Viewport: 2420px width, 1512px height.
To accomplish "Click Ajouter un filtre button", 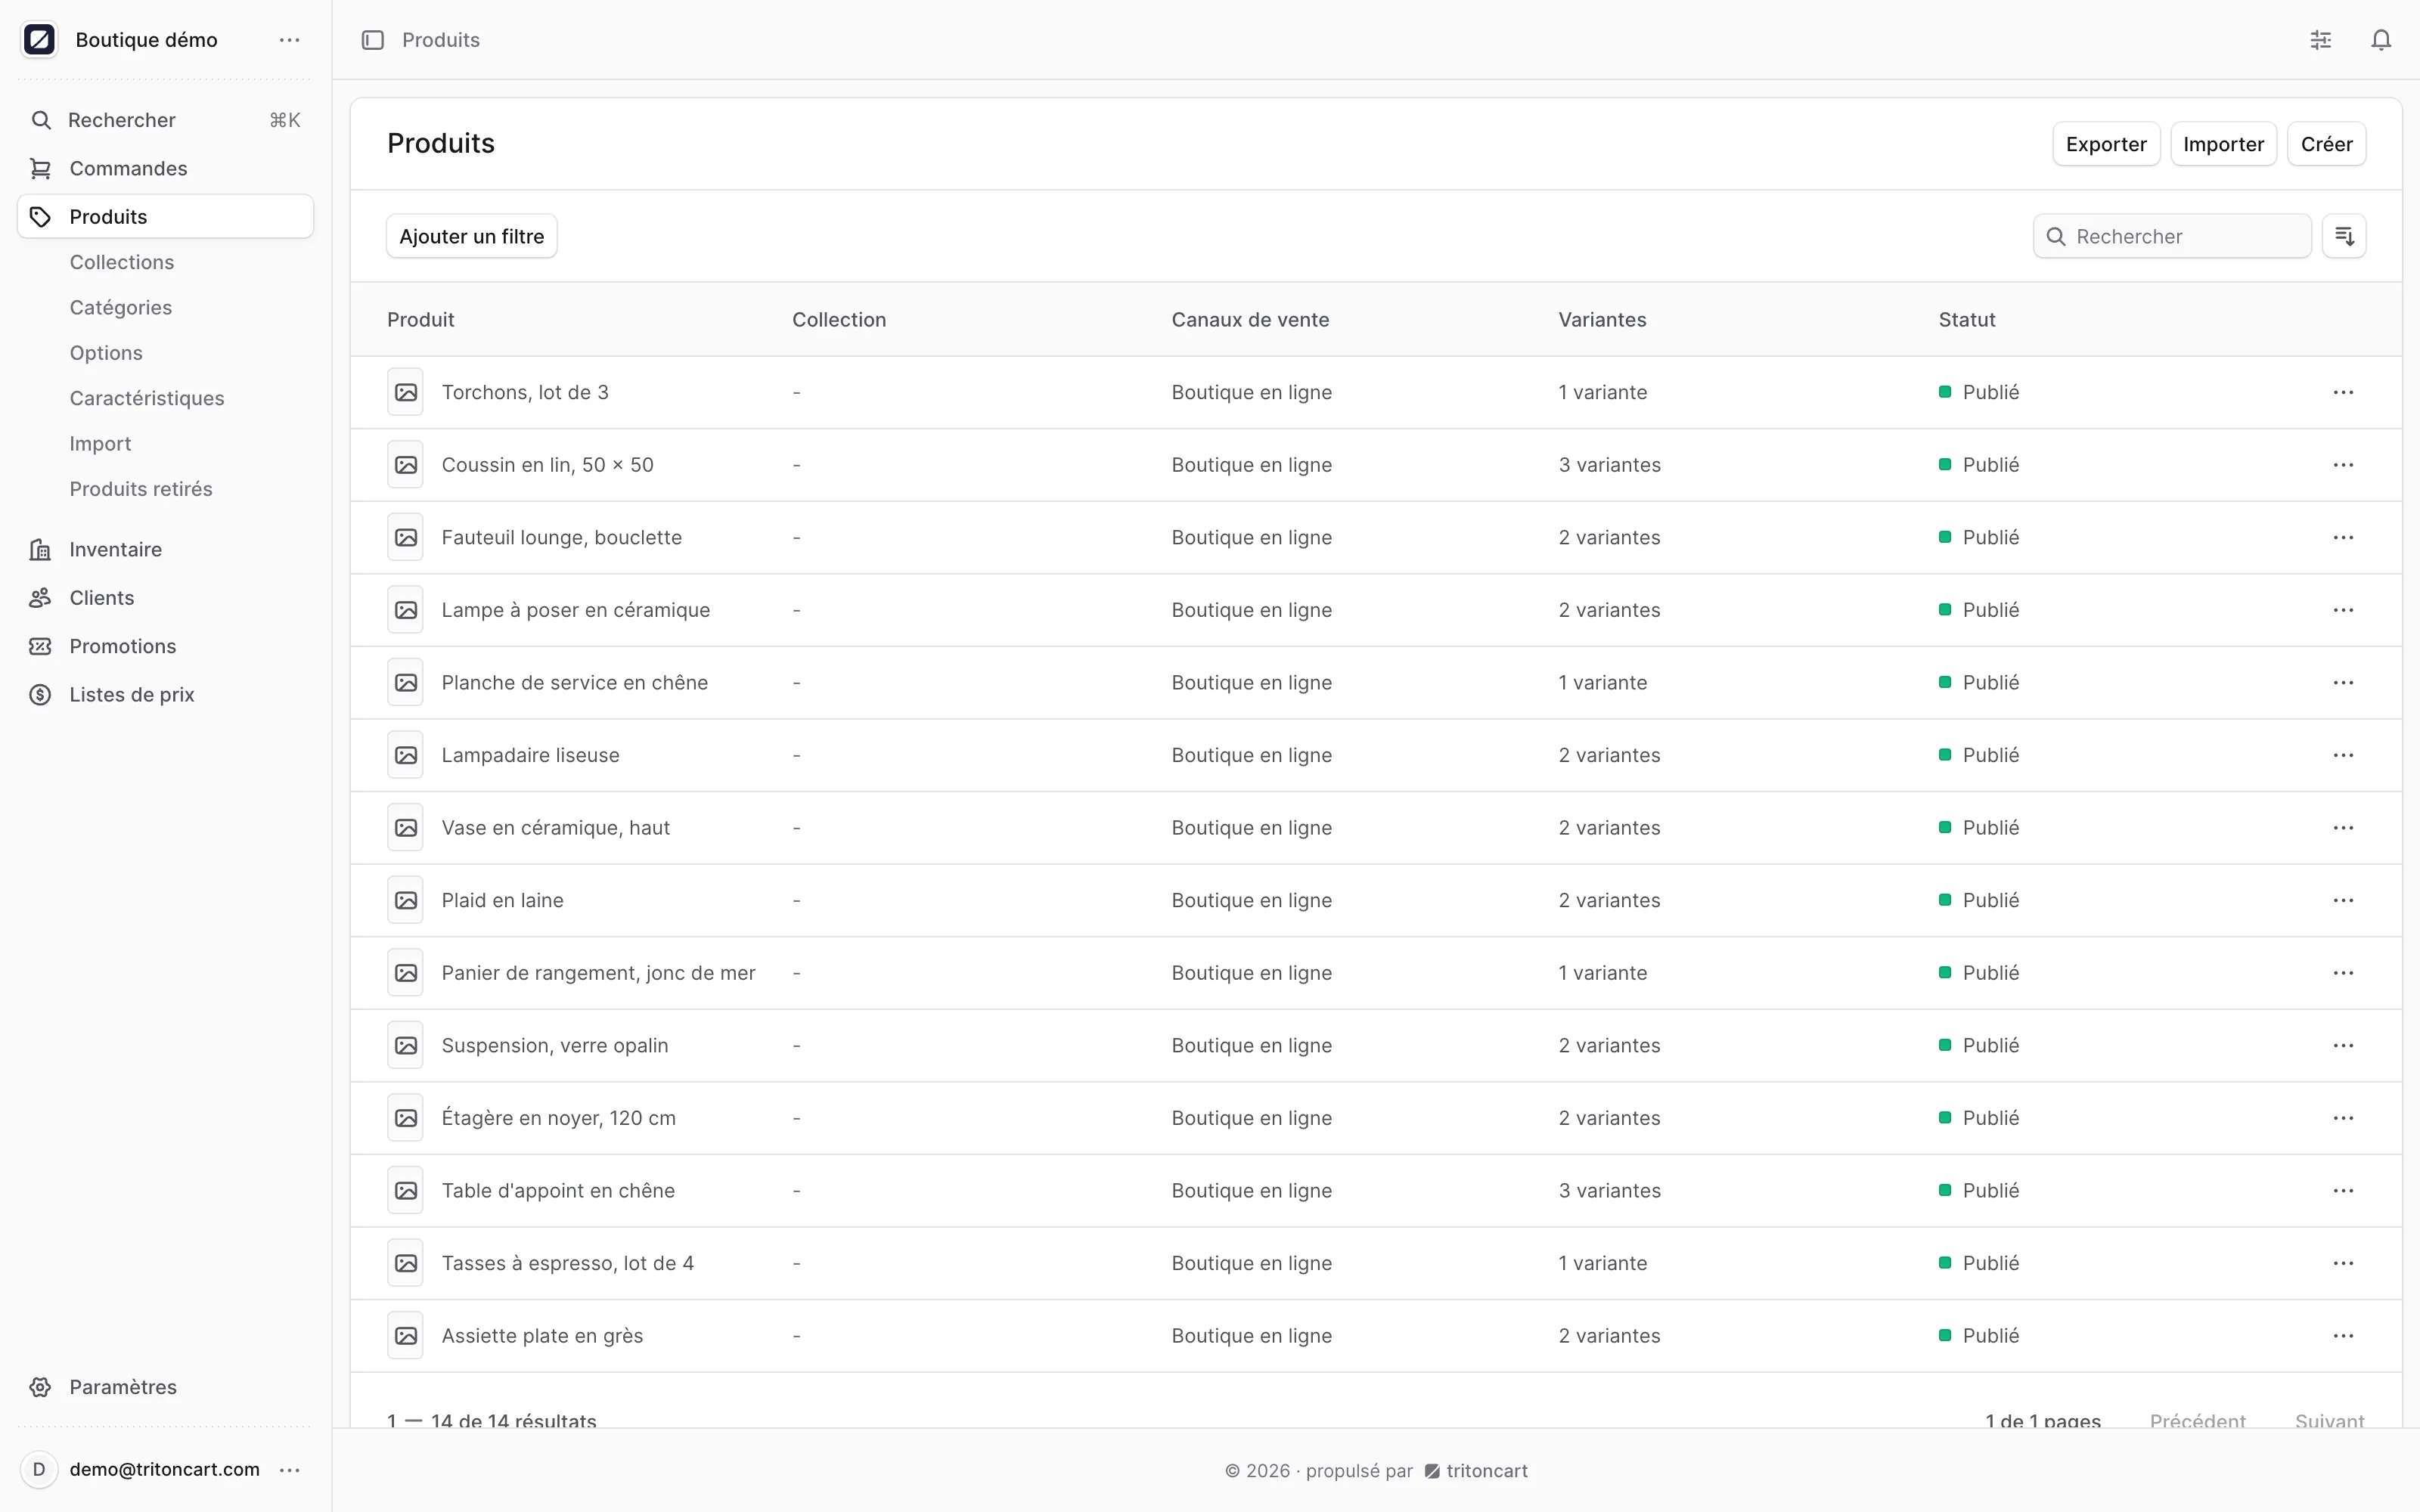I will click(472, 236).
